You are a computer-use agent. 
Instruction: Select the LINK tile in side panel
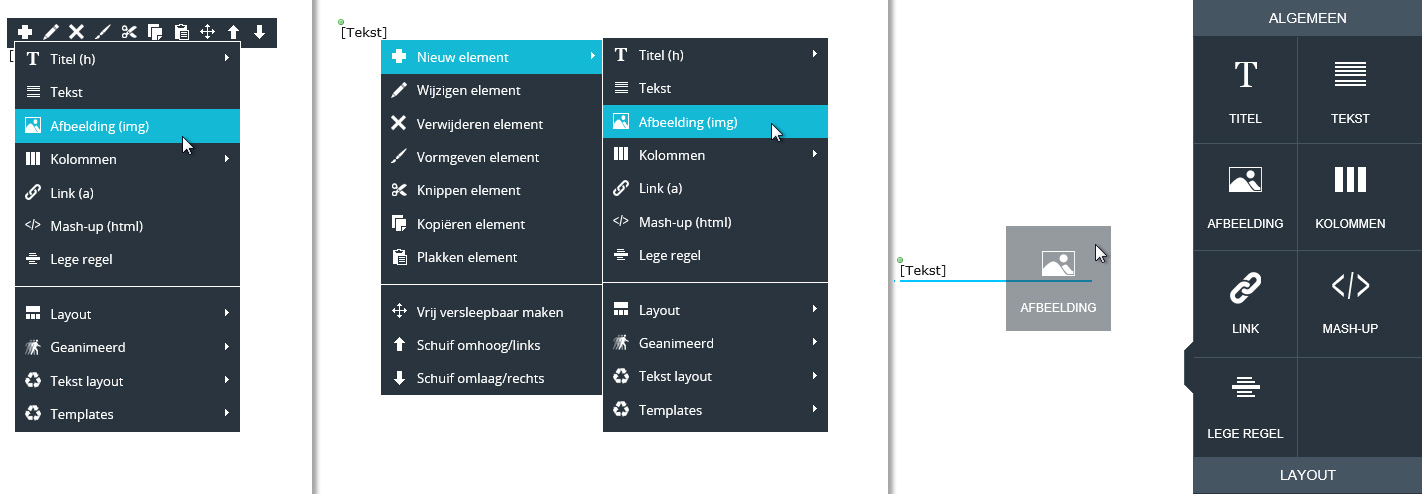(1245, 302)
